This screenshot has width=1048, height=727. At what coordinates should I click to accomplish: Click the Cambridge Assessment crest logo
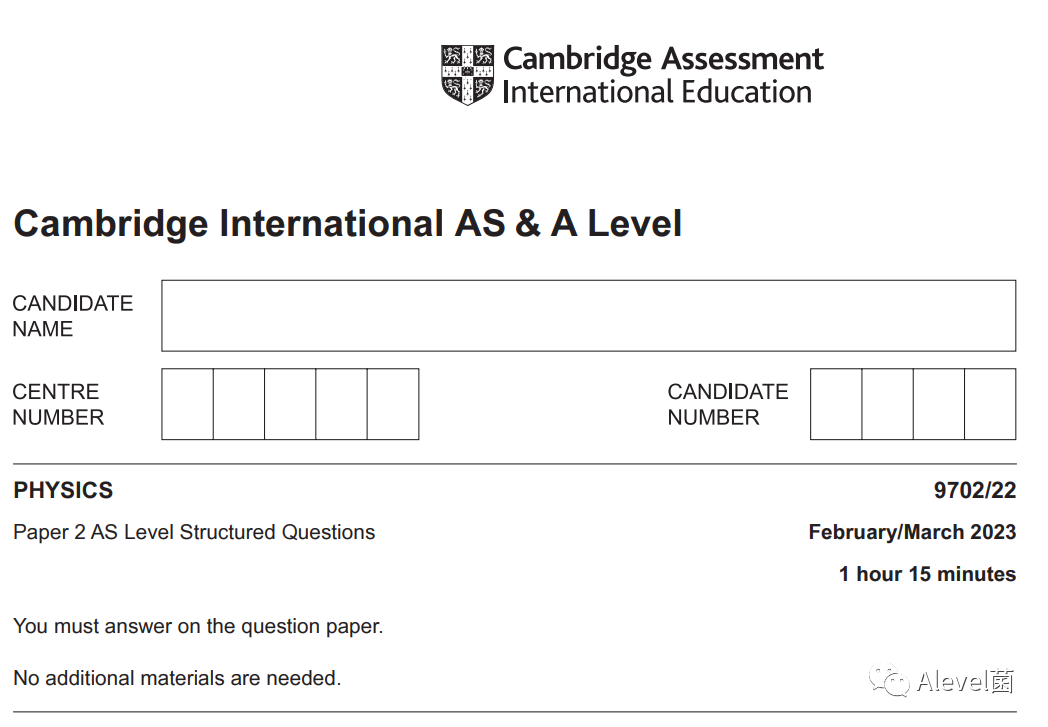pos(467,75)
